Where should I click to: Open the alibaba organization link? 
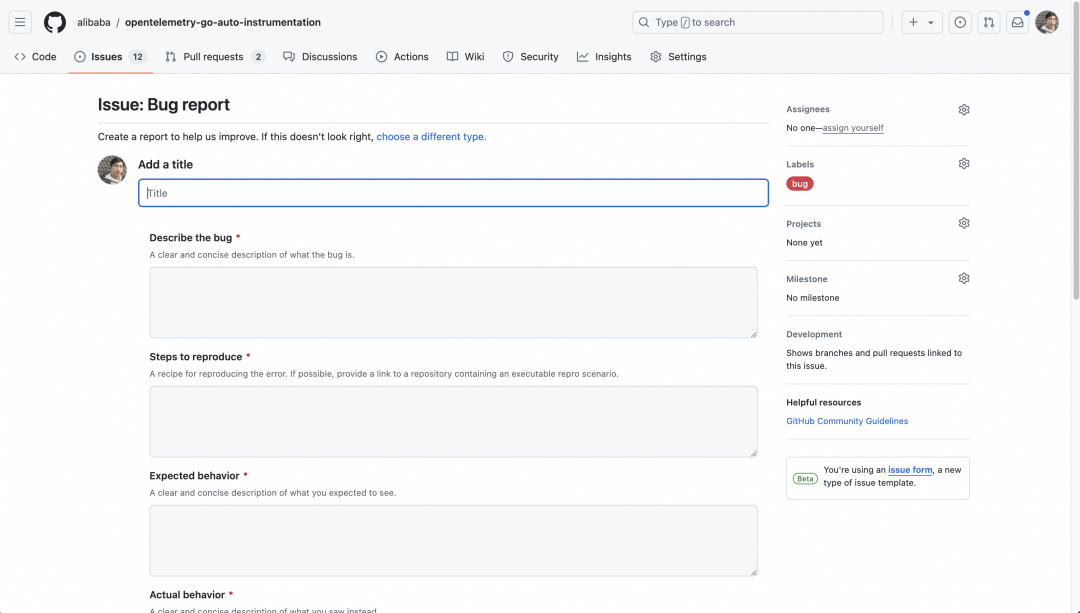click(x=94, y=22)
